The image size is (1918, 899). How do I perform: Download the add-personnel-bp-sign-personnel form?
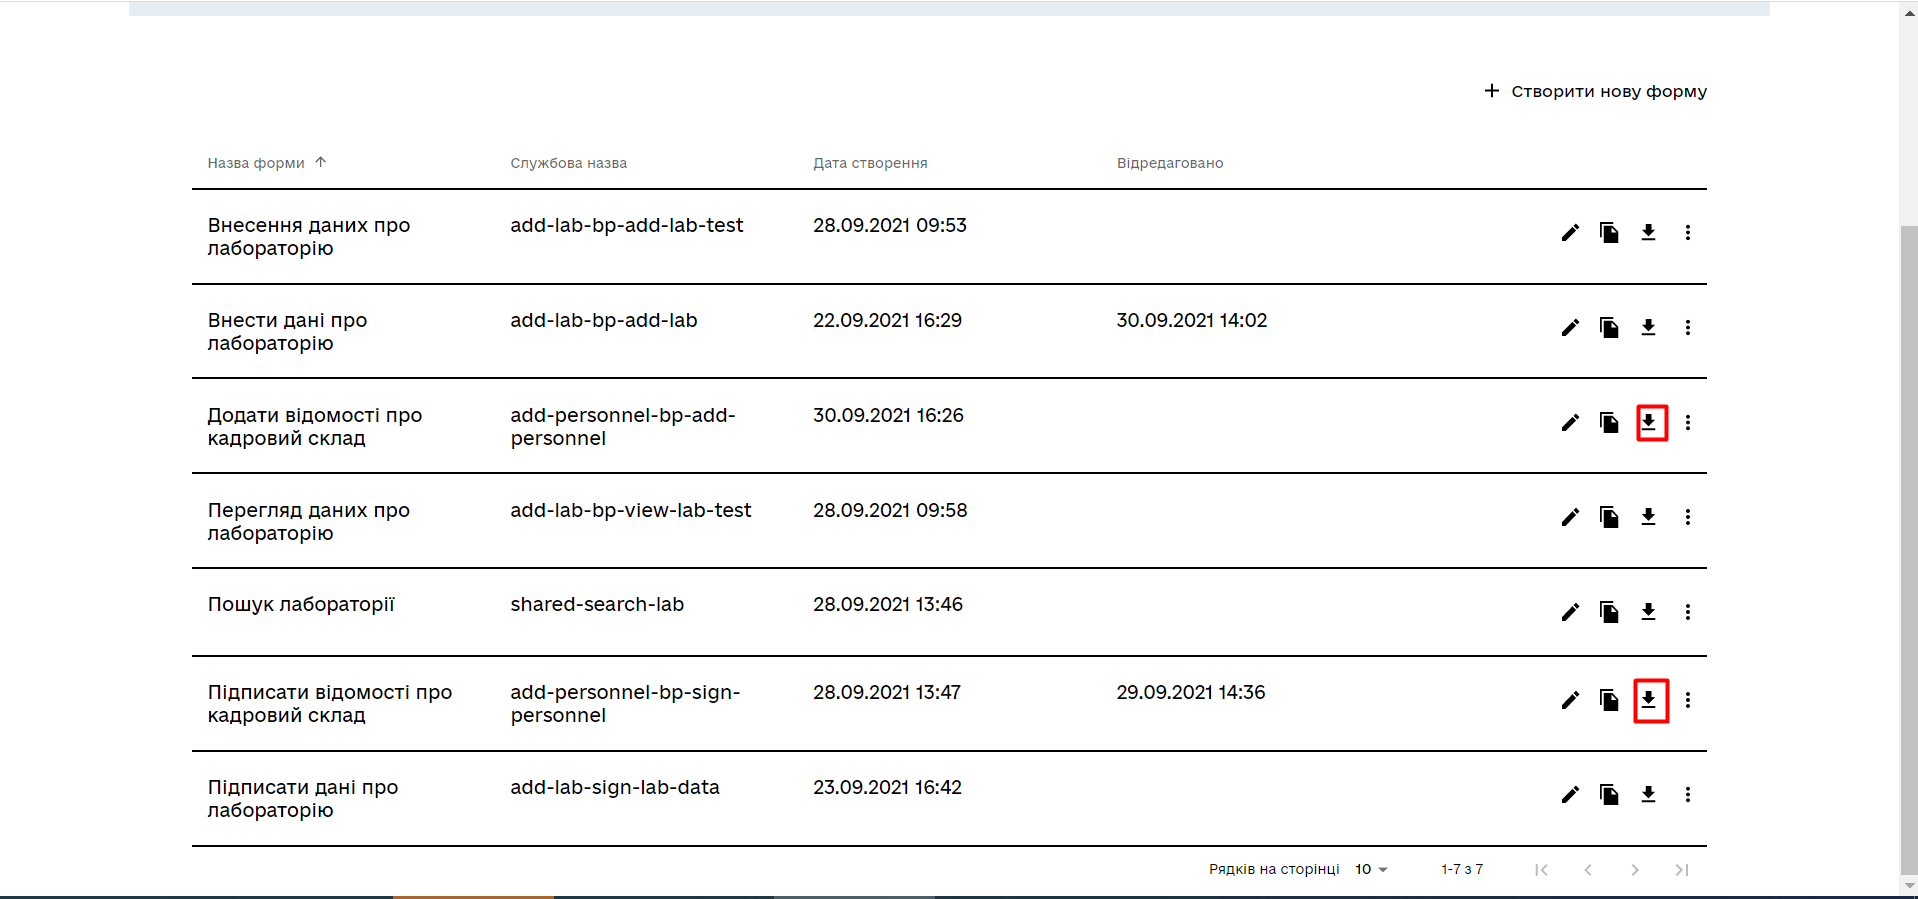[1648, 700]
